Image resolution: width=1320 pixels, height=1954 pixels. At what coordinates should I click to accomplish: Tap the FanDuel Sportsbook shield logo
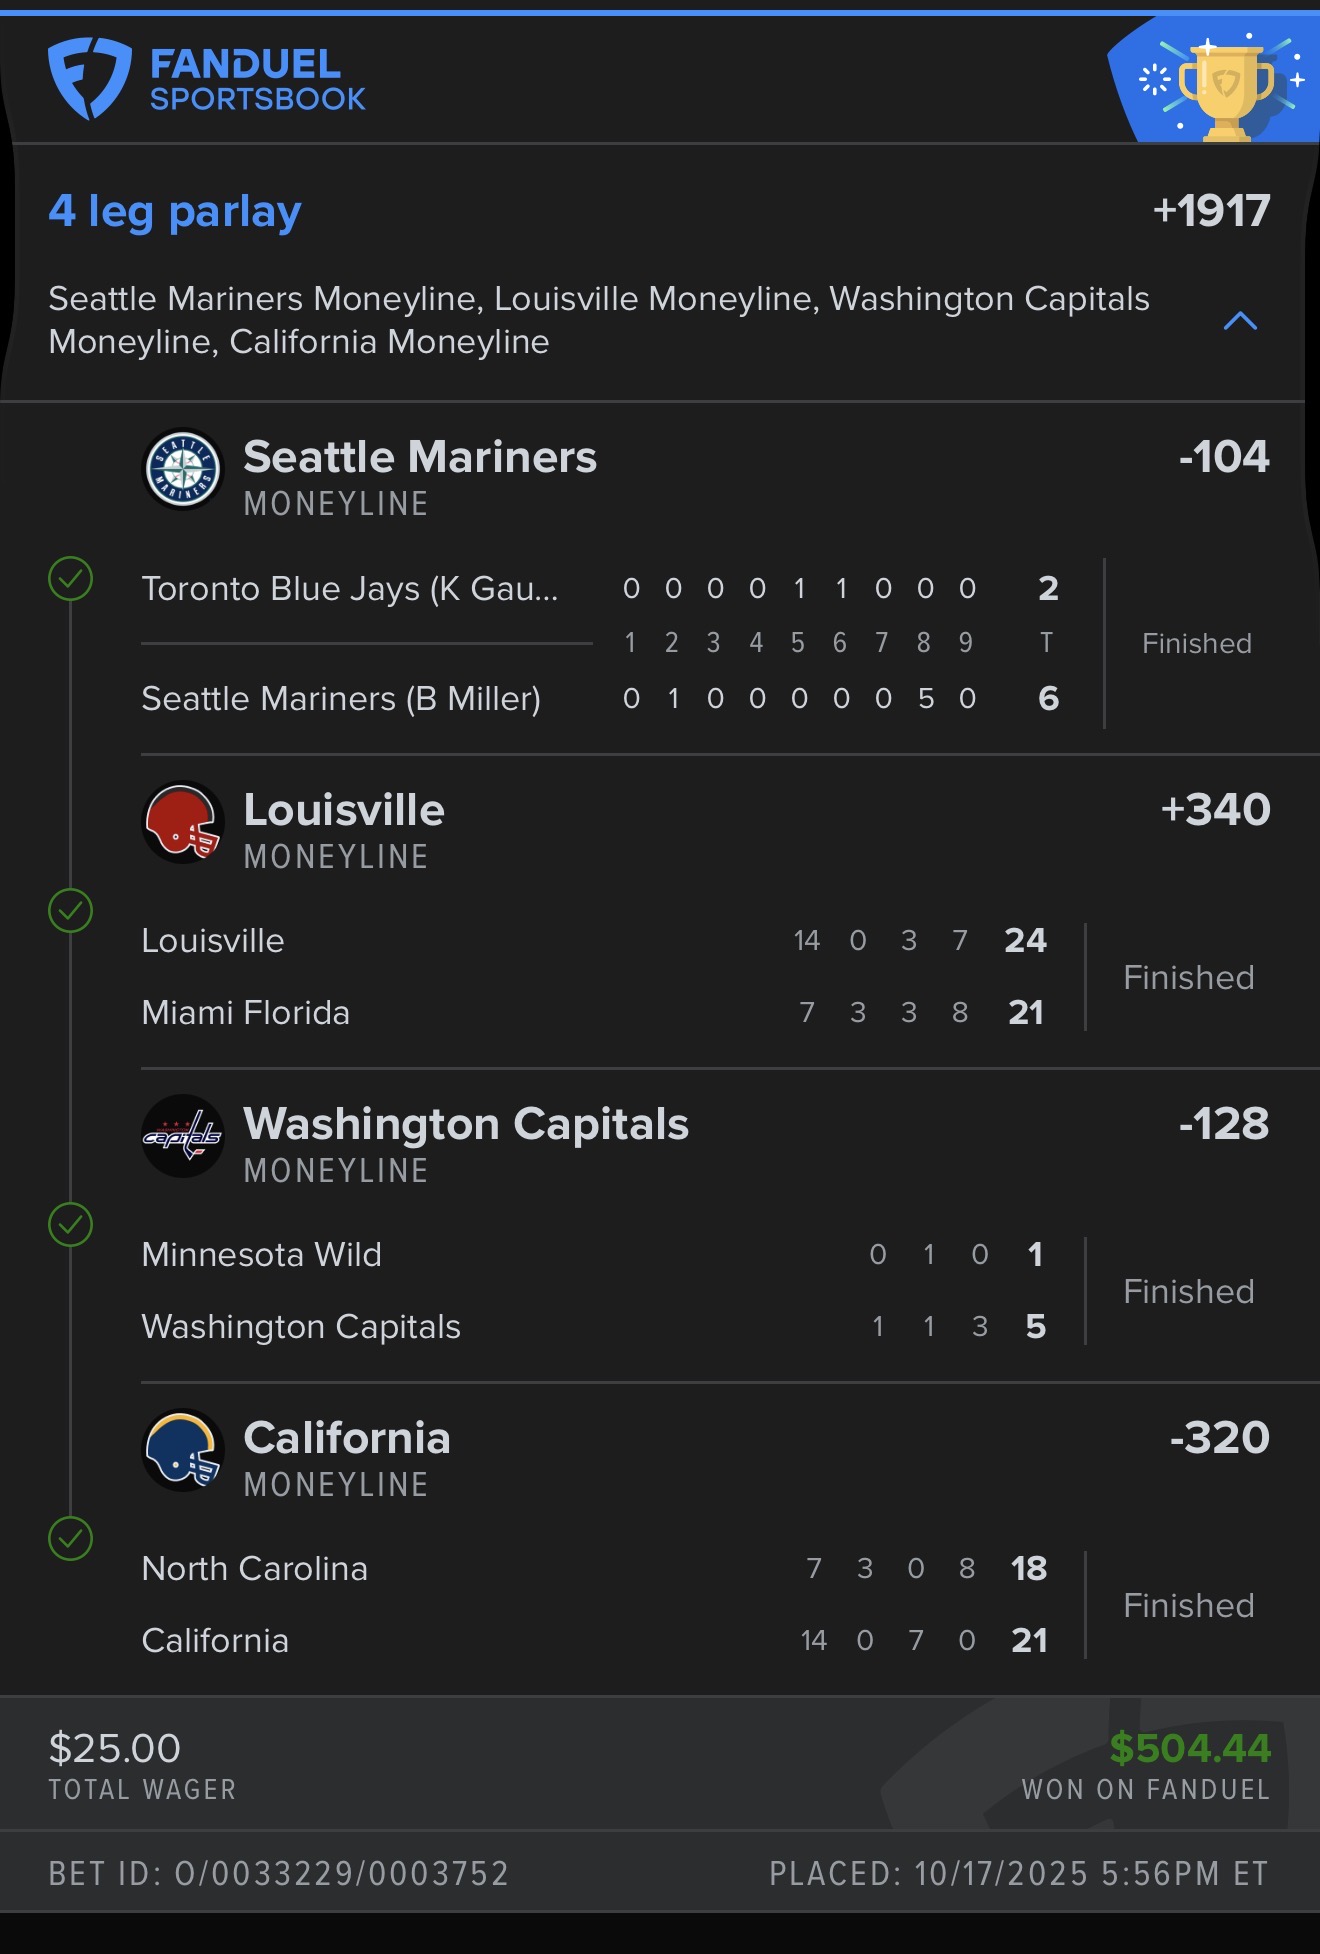(90, 78)
